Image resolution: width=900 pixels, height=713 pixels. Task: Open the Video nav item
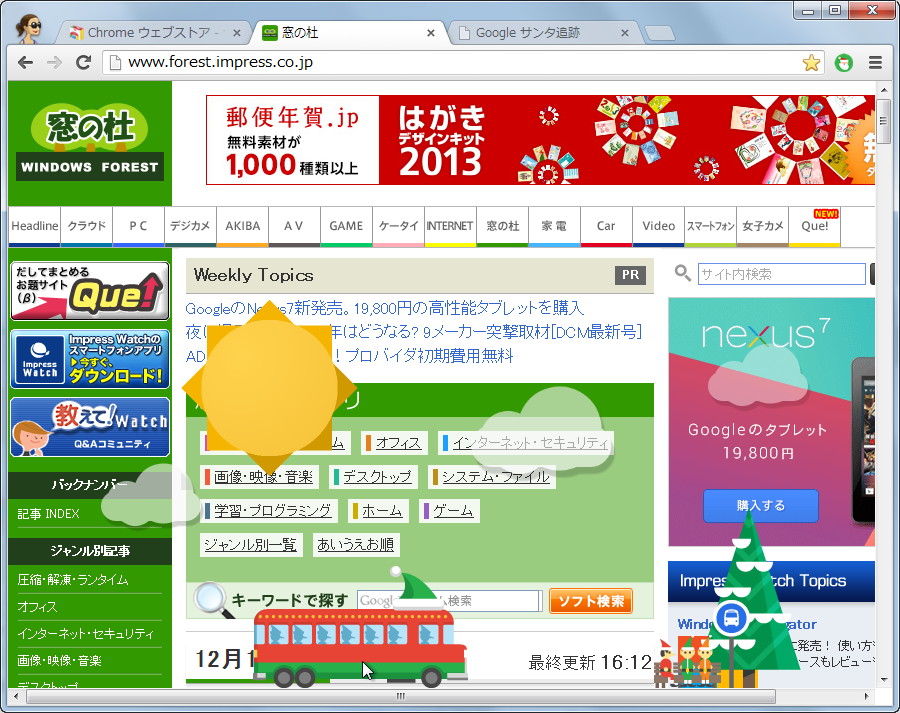click(658, 226)
